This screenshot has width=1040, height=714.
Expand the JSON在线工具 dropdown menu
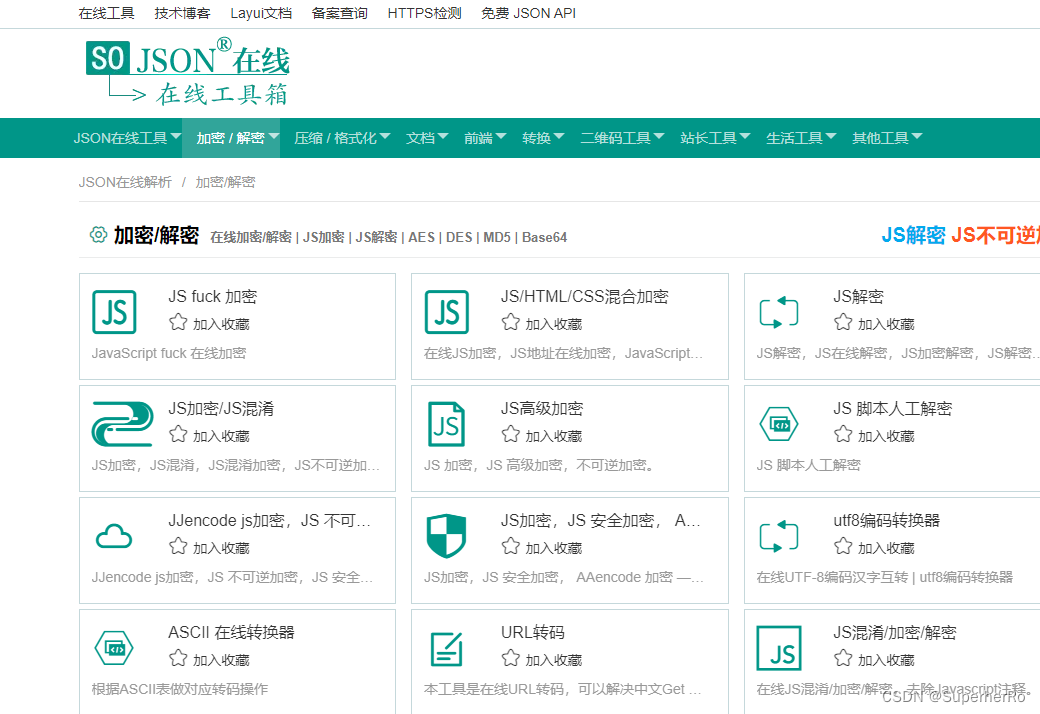tap(127, 138)
